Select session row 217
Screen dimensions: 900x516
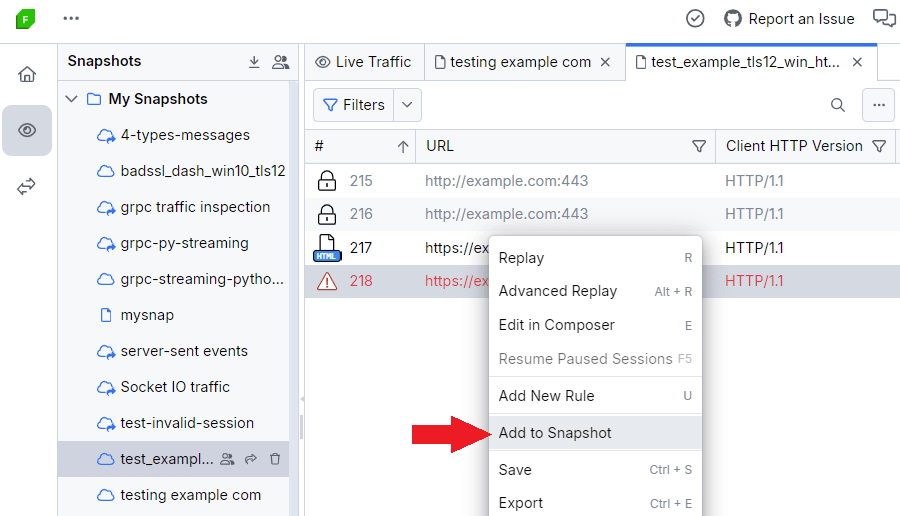(396, 248)
